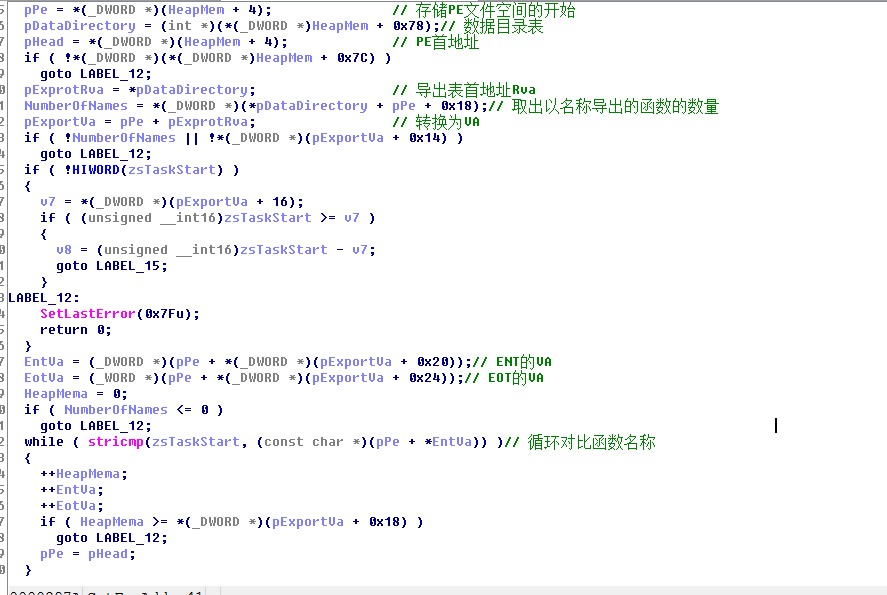Click the 'return 0;' statement

75,330
